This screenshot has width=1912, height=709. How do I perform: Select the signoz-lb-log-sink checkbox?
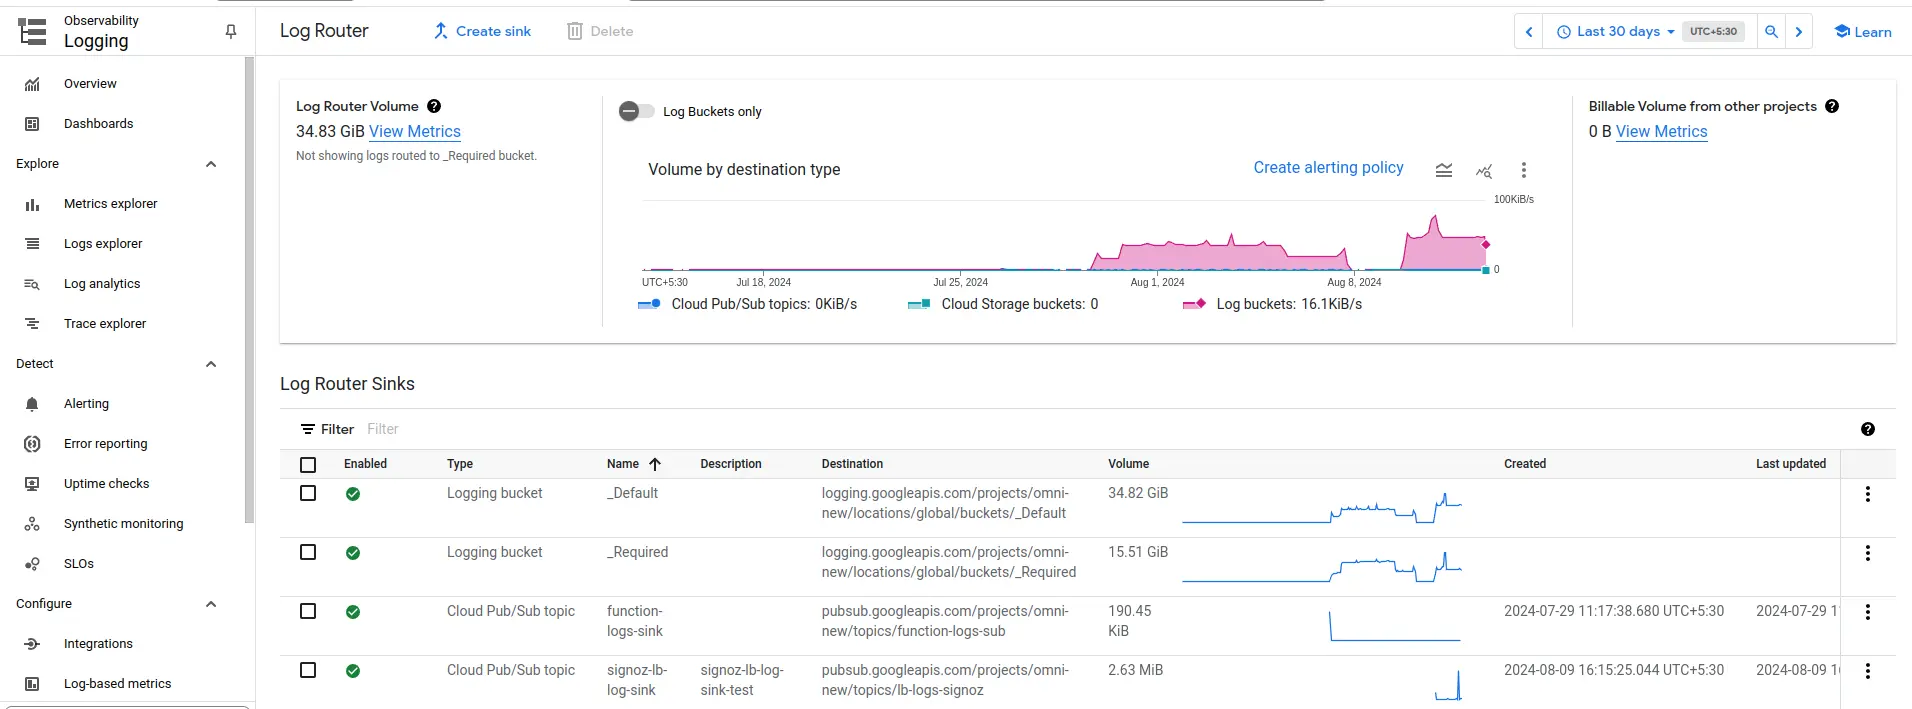point(308,670)
